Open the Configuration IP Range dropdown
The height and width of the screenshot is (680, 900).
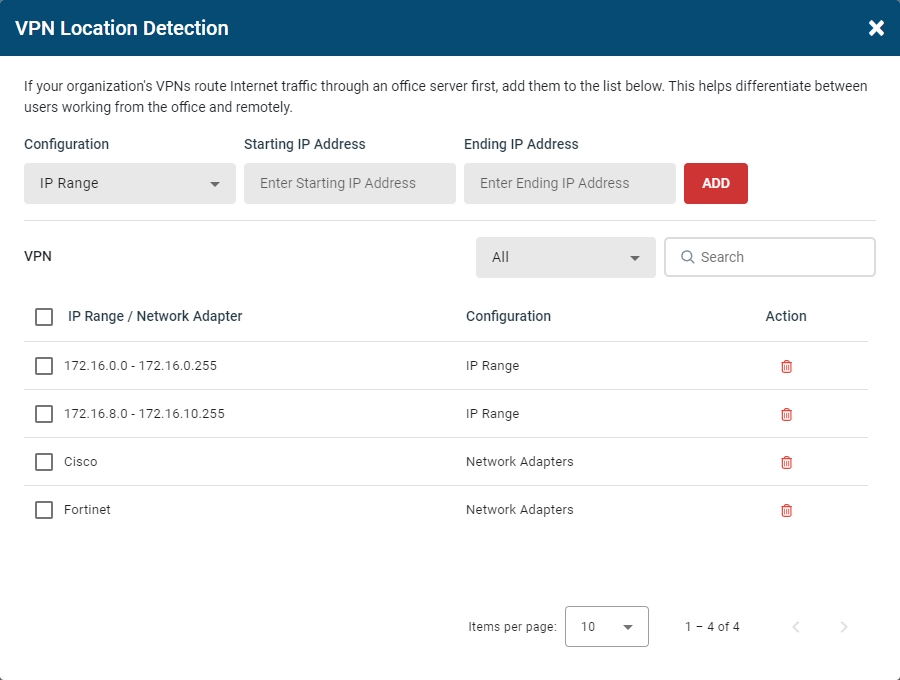click(130, 184)
